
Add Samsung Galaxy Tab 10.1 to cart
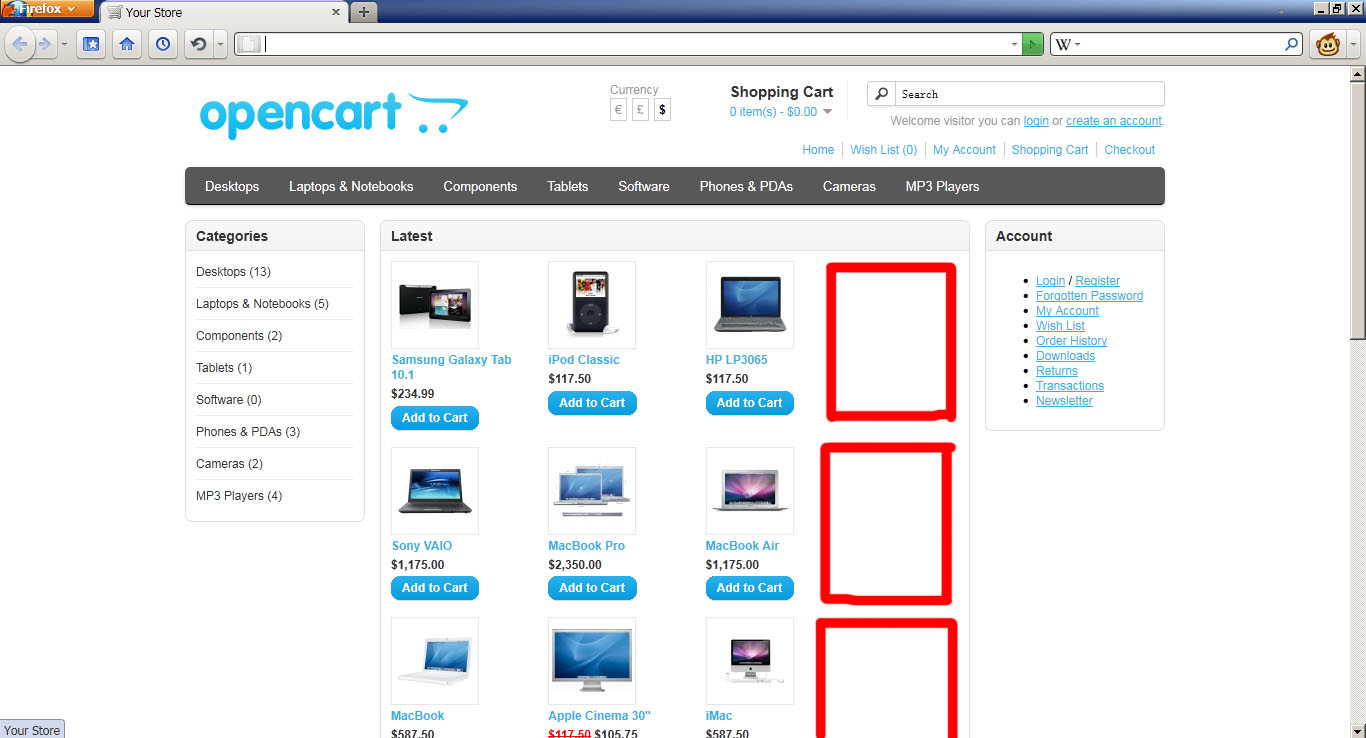tap(435, 418)
